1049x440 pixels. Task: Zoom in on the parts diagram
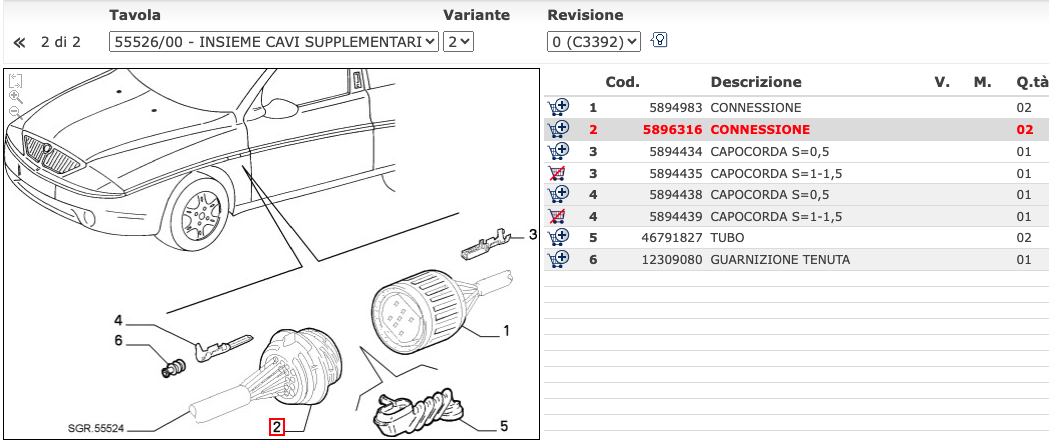pos(15,96)
